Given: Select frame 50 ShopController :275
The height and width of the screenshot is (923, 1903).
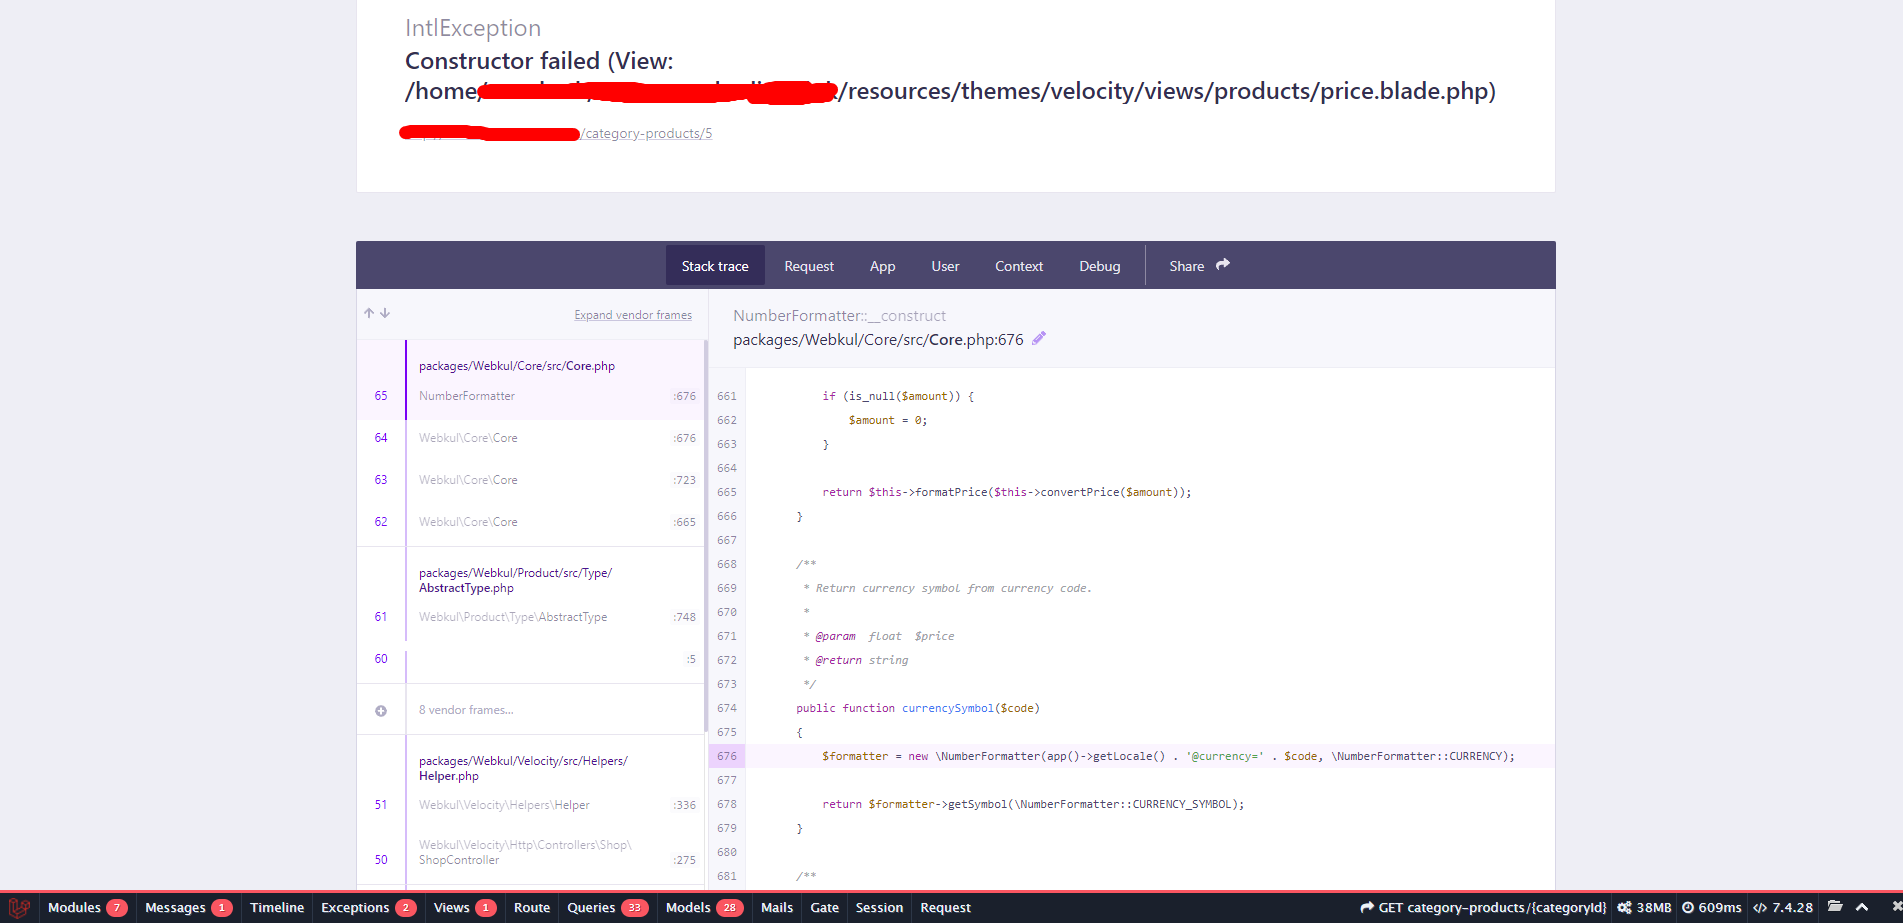Looking at the screenshot, I should point(531,853).
